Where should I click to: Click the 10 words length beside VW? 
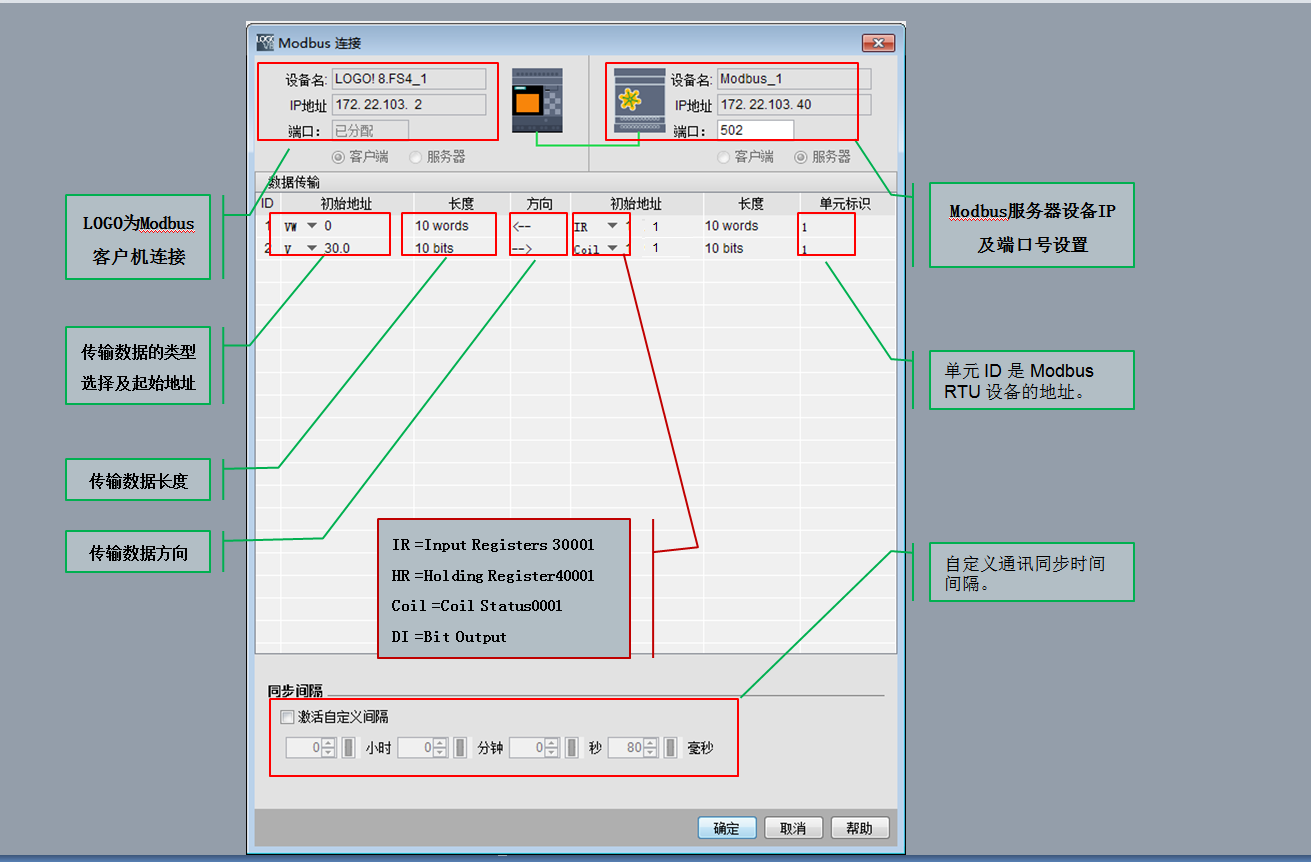442,226
